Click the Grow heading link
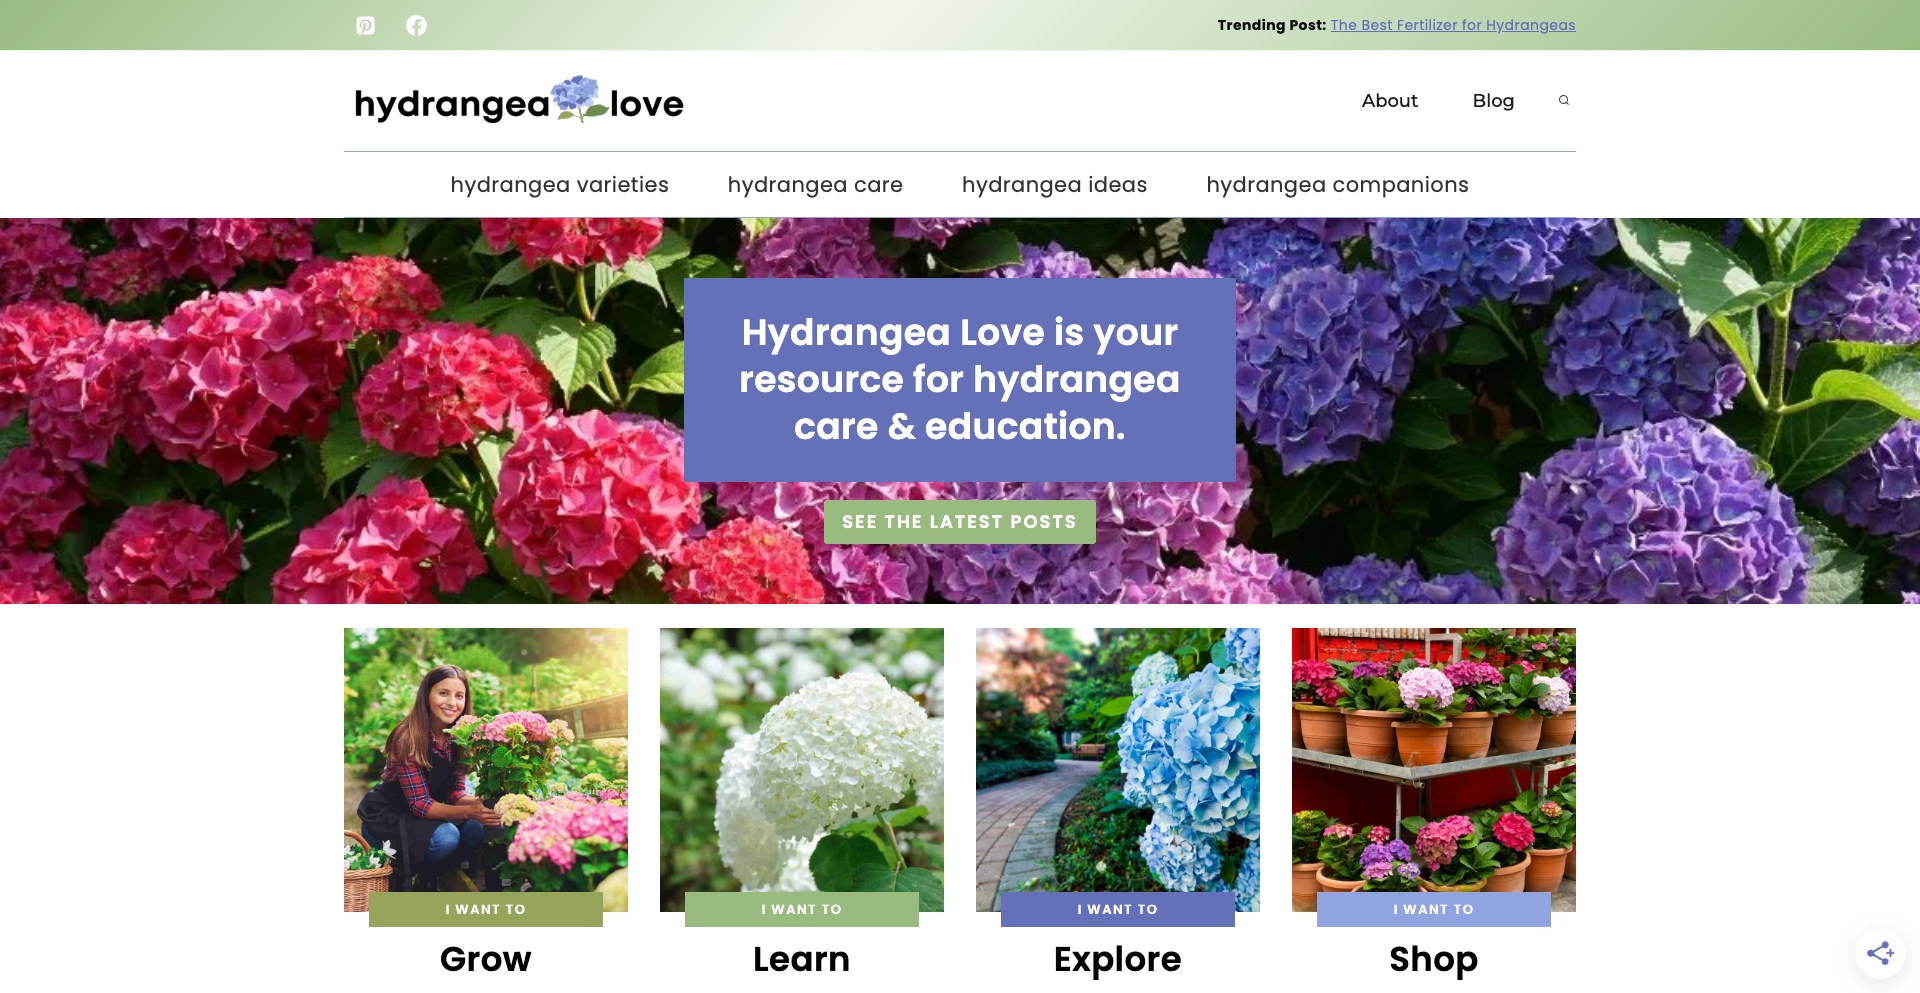The width and height of the screenshot is (1920, 993). click(x=485, y=959)
